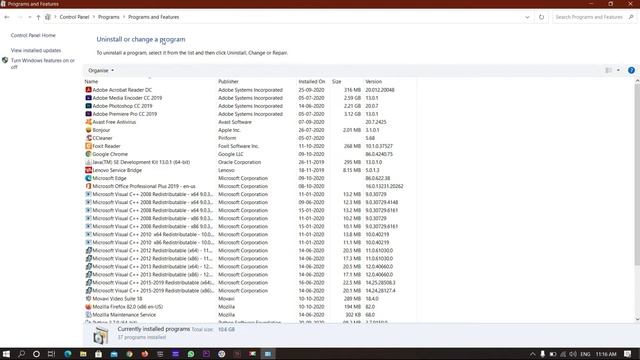
Task: Click the Microsoft Edge program list icon
Action: tap(88, 178)
